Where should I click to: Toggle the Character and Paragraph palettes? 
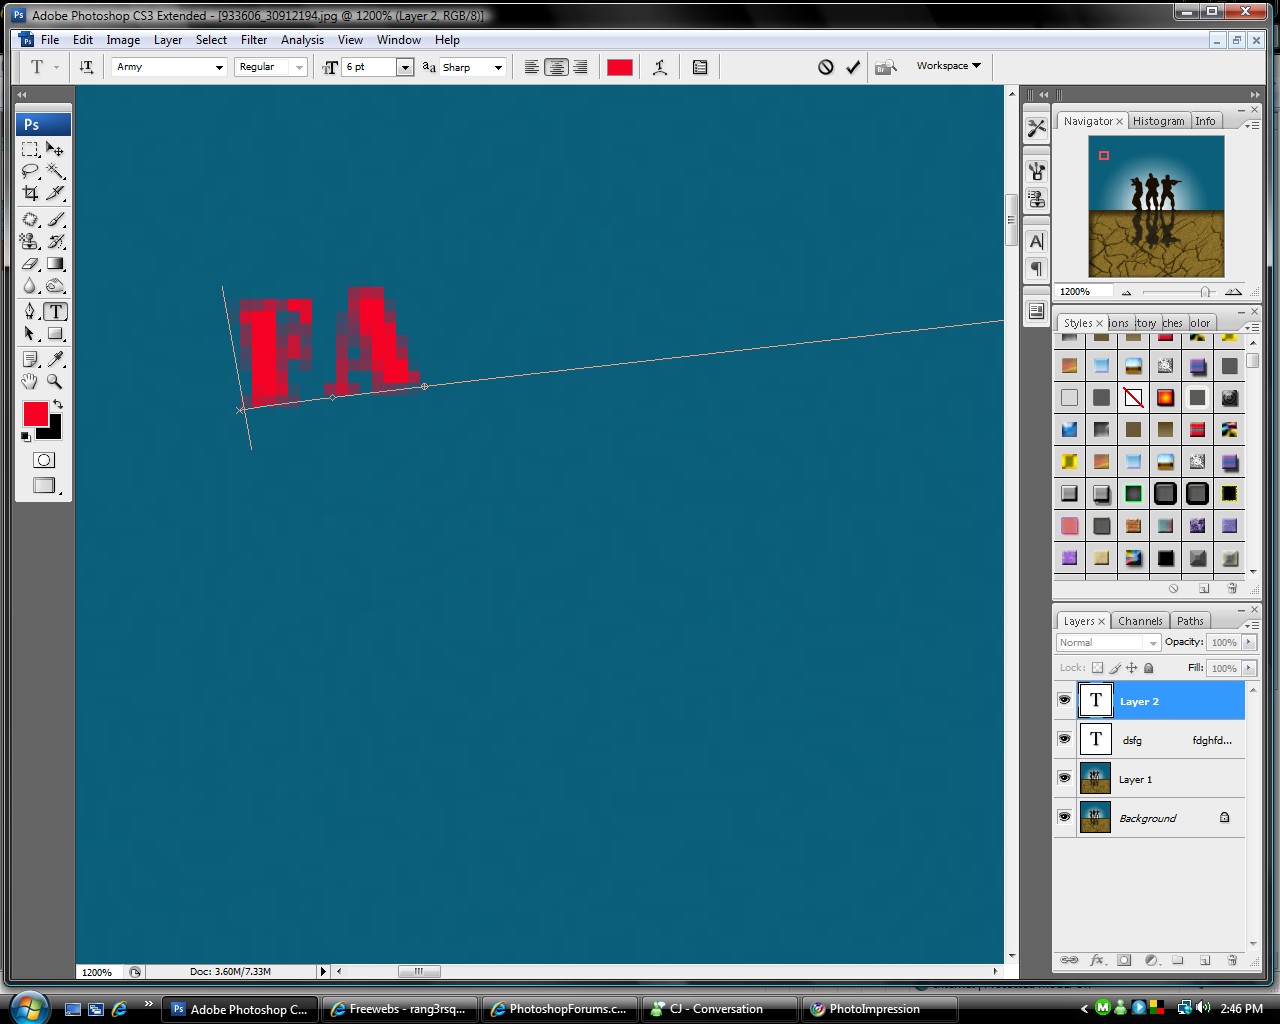pyautogui.click(x=700, y=67)
